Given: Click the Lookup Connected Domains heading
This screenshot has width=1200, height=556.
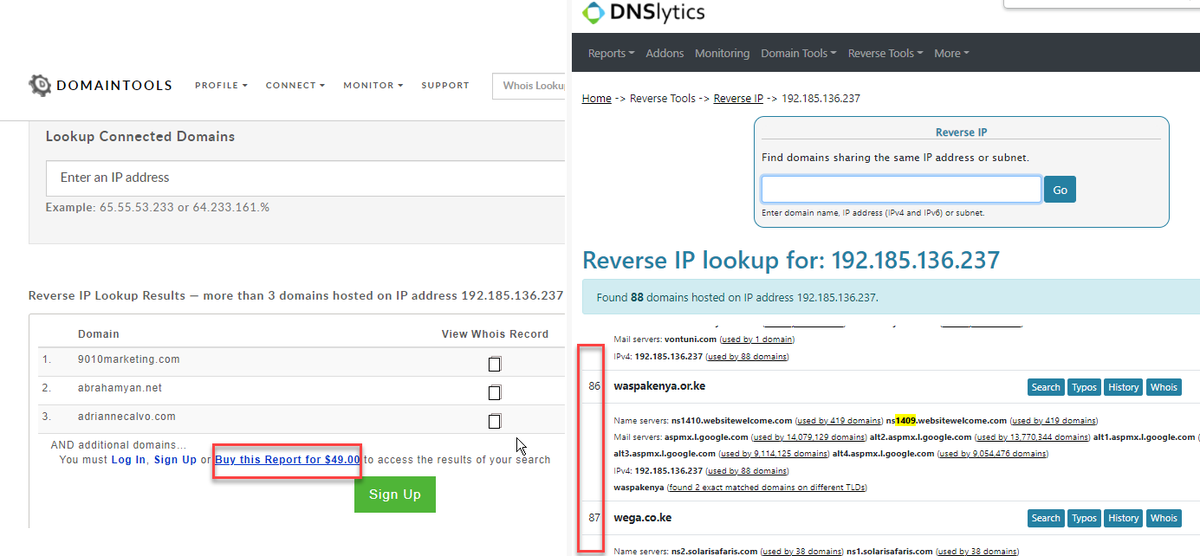Looking at the screenshot, I should pyautogui.click(x=140, y=137).
